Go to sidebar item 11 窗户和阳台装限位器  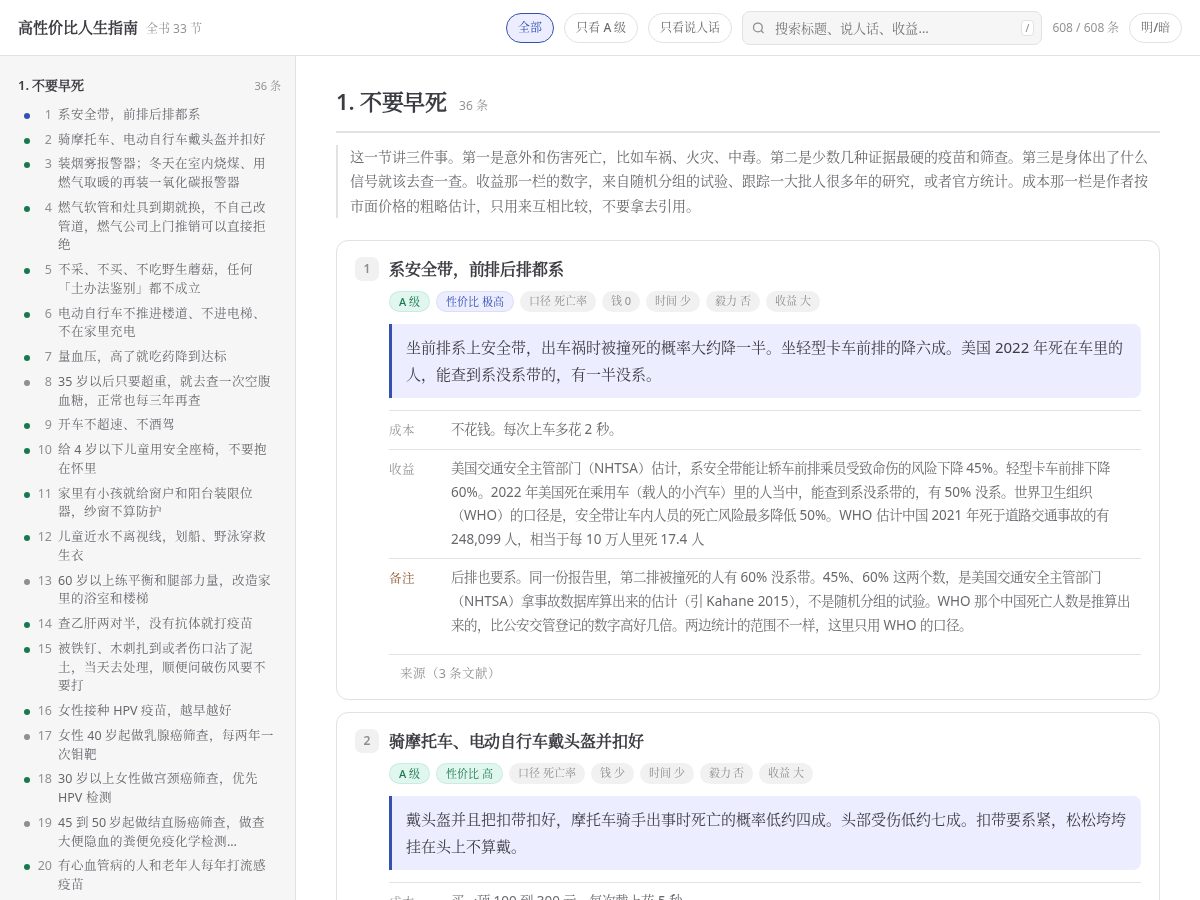(147, 502)
